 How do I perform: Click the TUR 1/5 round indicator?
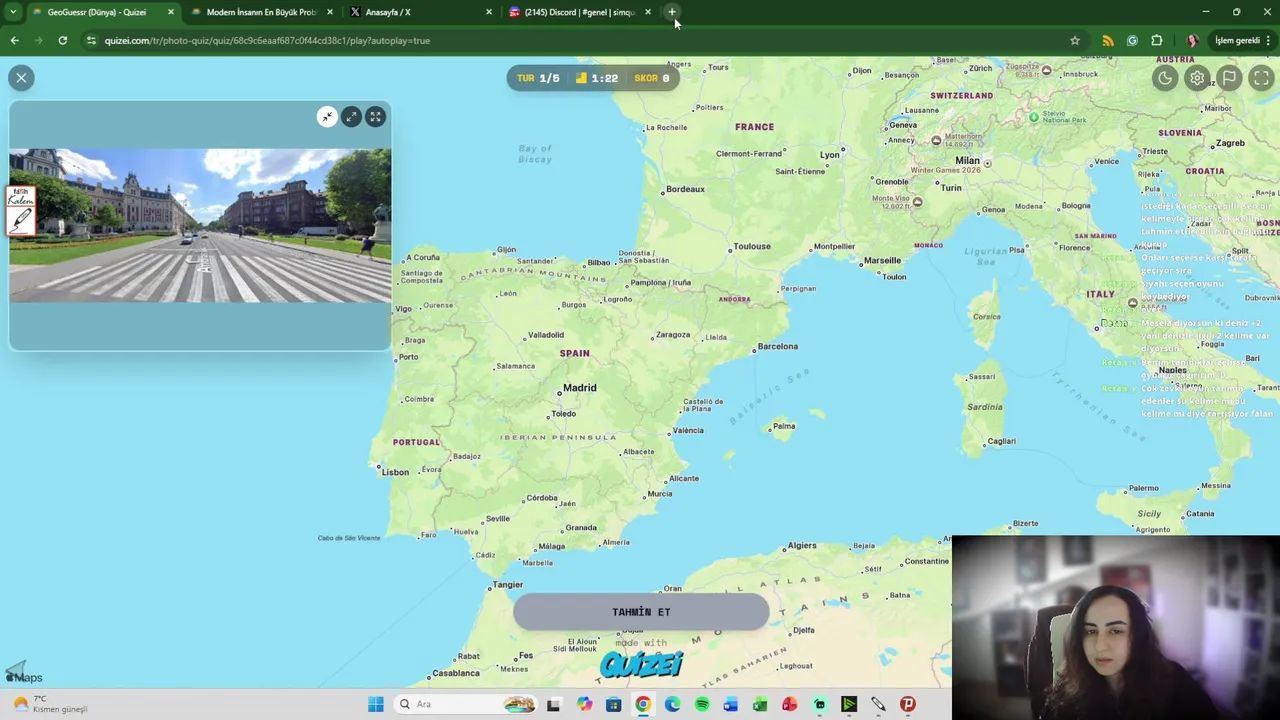[538, 78]
